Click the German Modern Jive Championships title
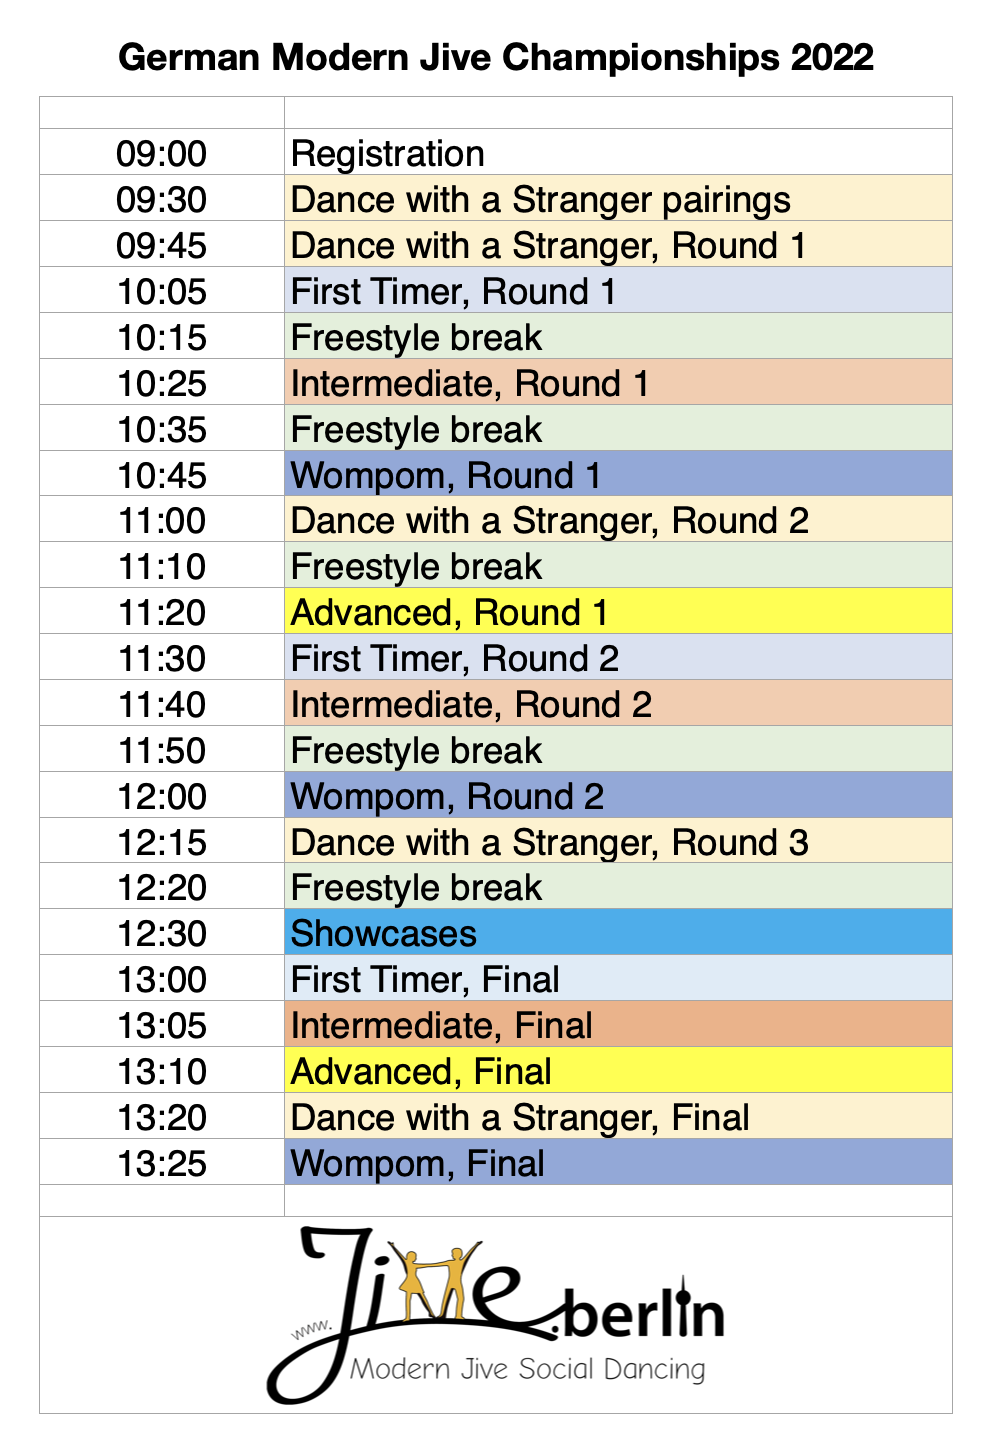This screenshot has width=990, height=1448. [x=496, y=57]
